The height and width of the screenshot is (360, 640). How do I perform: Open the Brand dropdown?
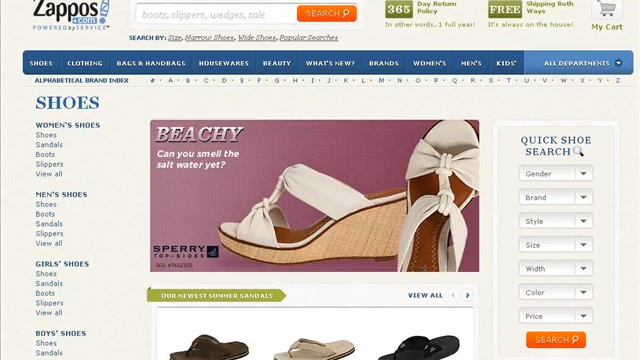pos(556,198)
